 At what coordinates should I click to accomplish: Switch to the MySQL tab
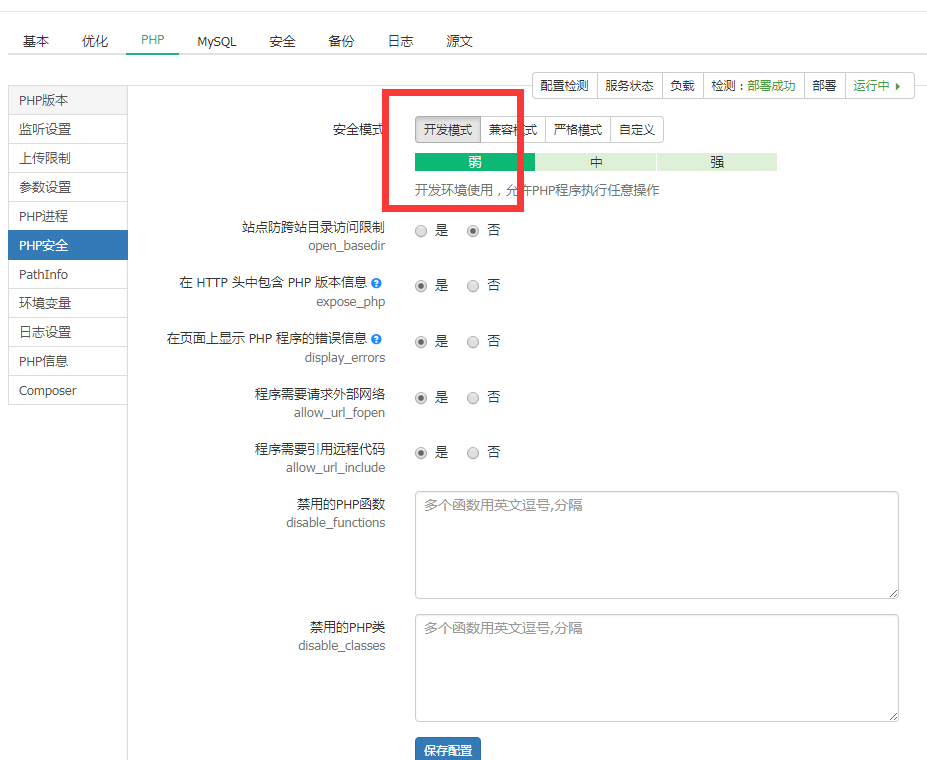point(216,41)
